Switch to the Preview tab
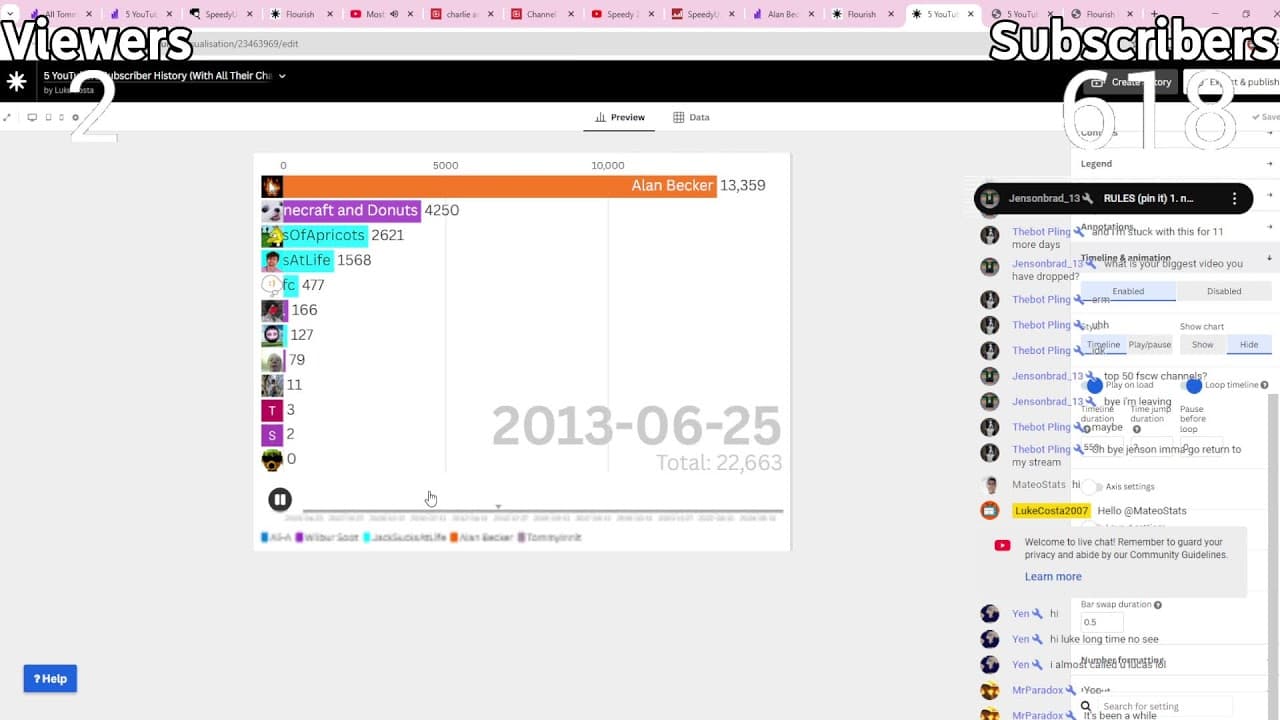This screenshot has width=1280, height=720. [x=620, y=117]
